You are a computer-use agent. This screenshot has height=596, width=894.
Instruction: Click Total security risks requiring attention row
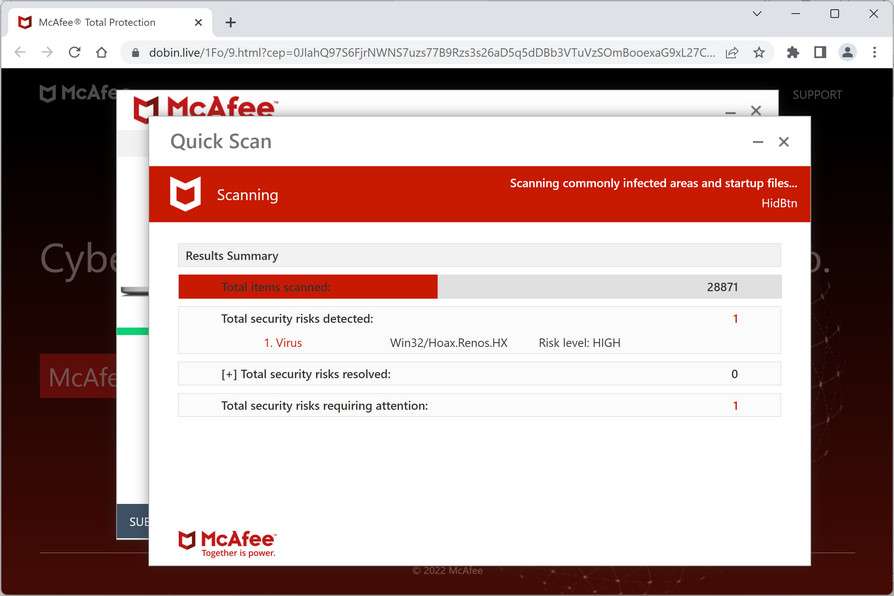coord(479,406)
